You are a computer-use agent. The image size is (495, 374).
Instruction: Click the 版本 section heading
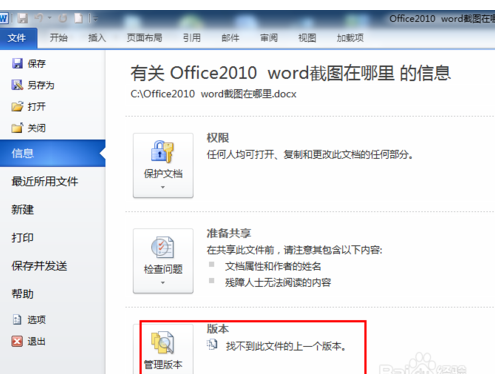pyautogui.click(x=218, y=329)
